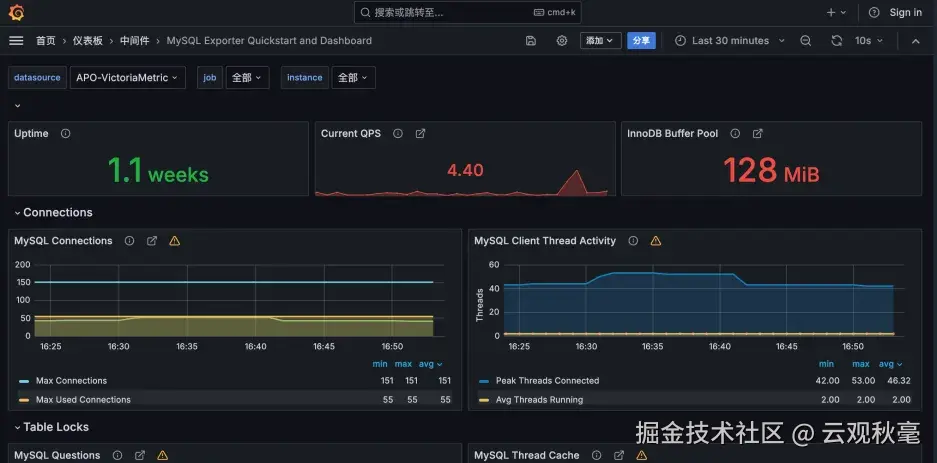The width and height of the screenshot is (937, 463).
Task: Click the refresh dashboard icon
Action: pos(837,41)
